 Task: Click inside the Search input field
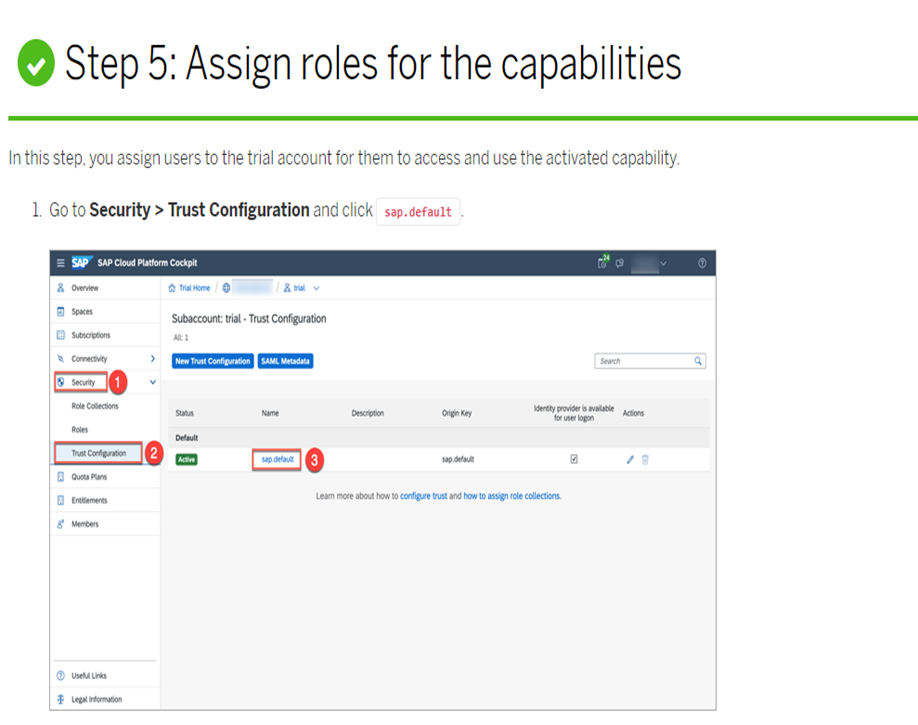click(640, 361)
